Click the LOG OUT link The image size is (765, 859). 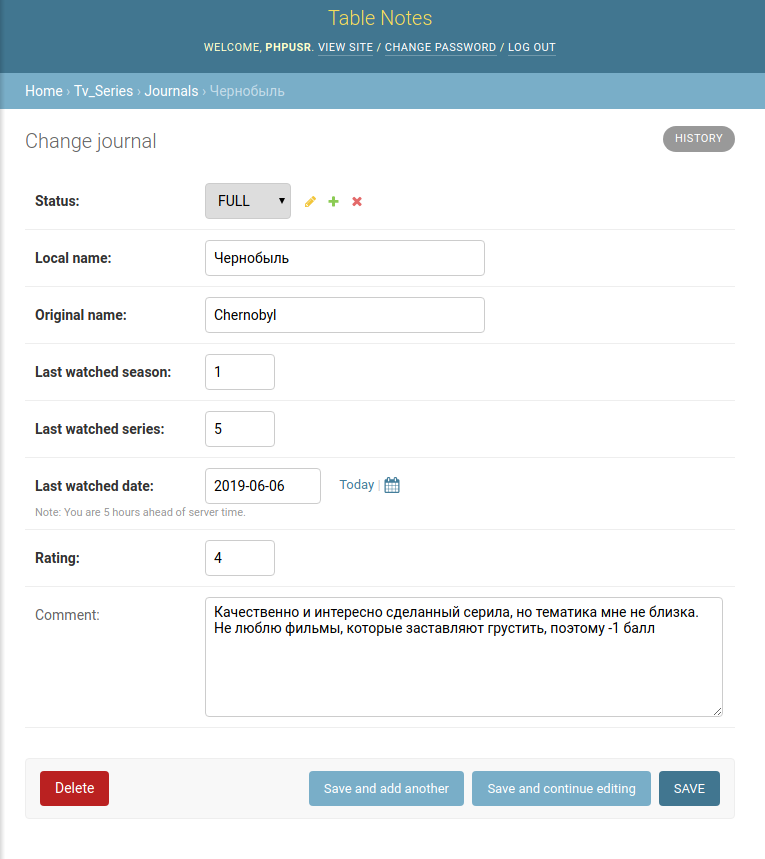click(x=532, y=47)
